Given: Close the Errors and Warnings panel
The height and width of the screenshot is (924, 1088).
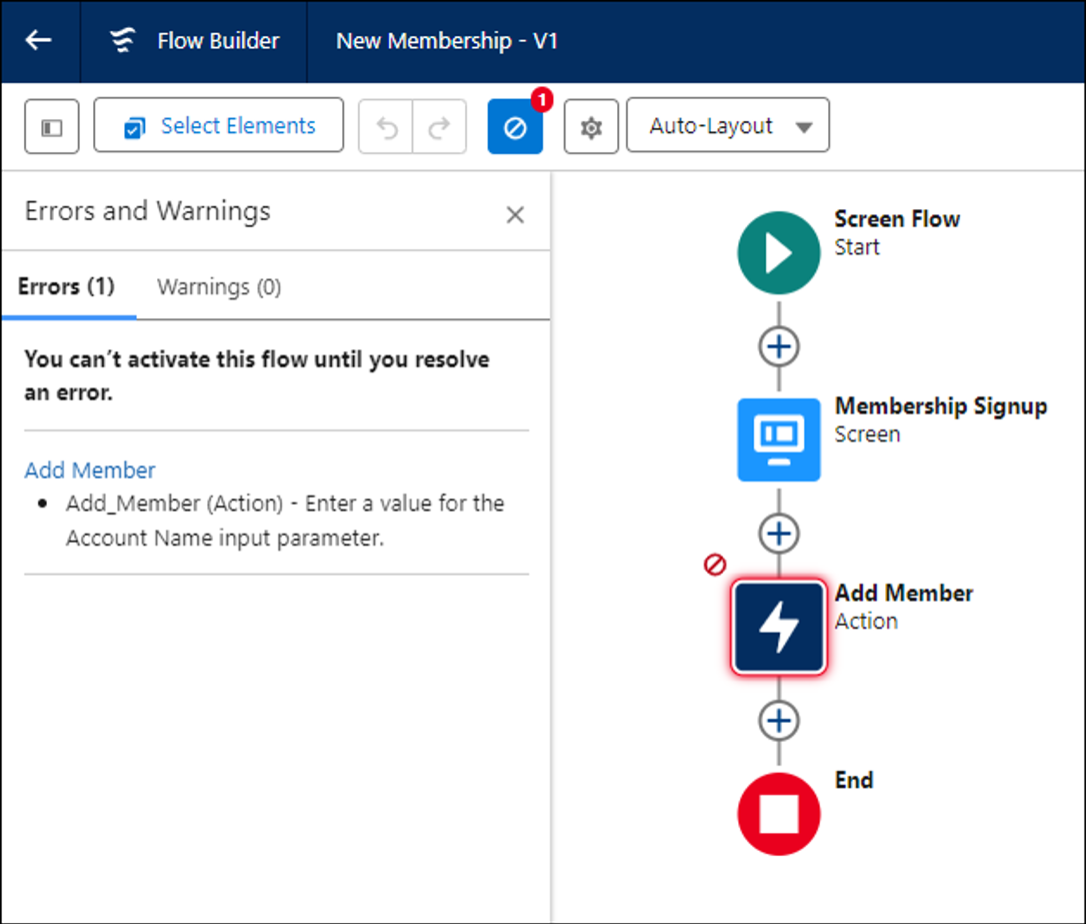Looking at the screenshot, I should pyautogui.click(x=515, y=215).
